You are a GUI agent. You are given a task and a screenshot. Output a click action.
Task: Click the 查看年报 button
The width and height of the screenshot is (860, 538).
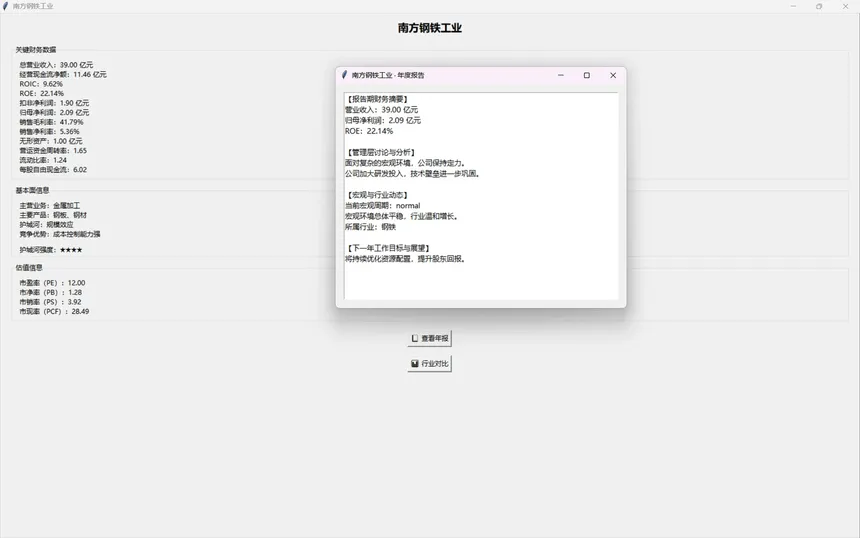[x=429, y=338]
